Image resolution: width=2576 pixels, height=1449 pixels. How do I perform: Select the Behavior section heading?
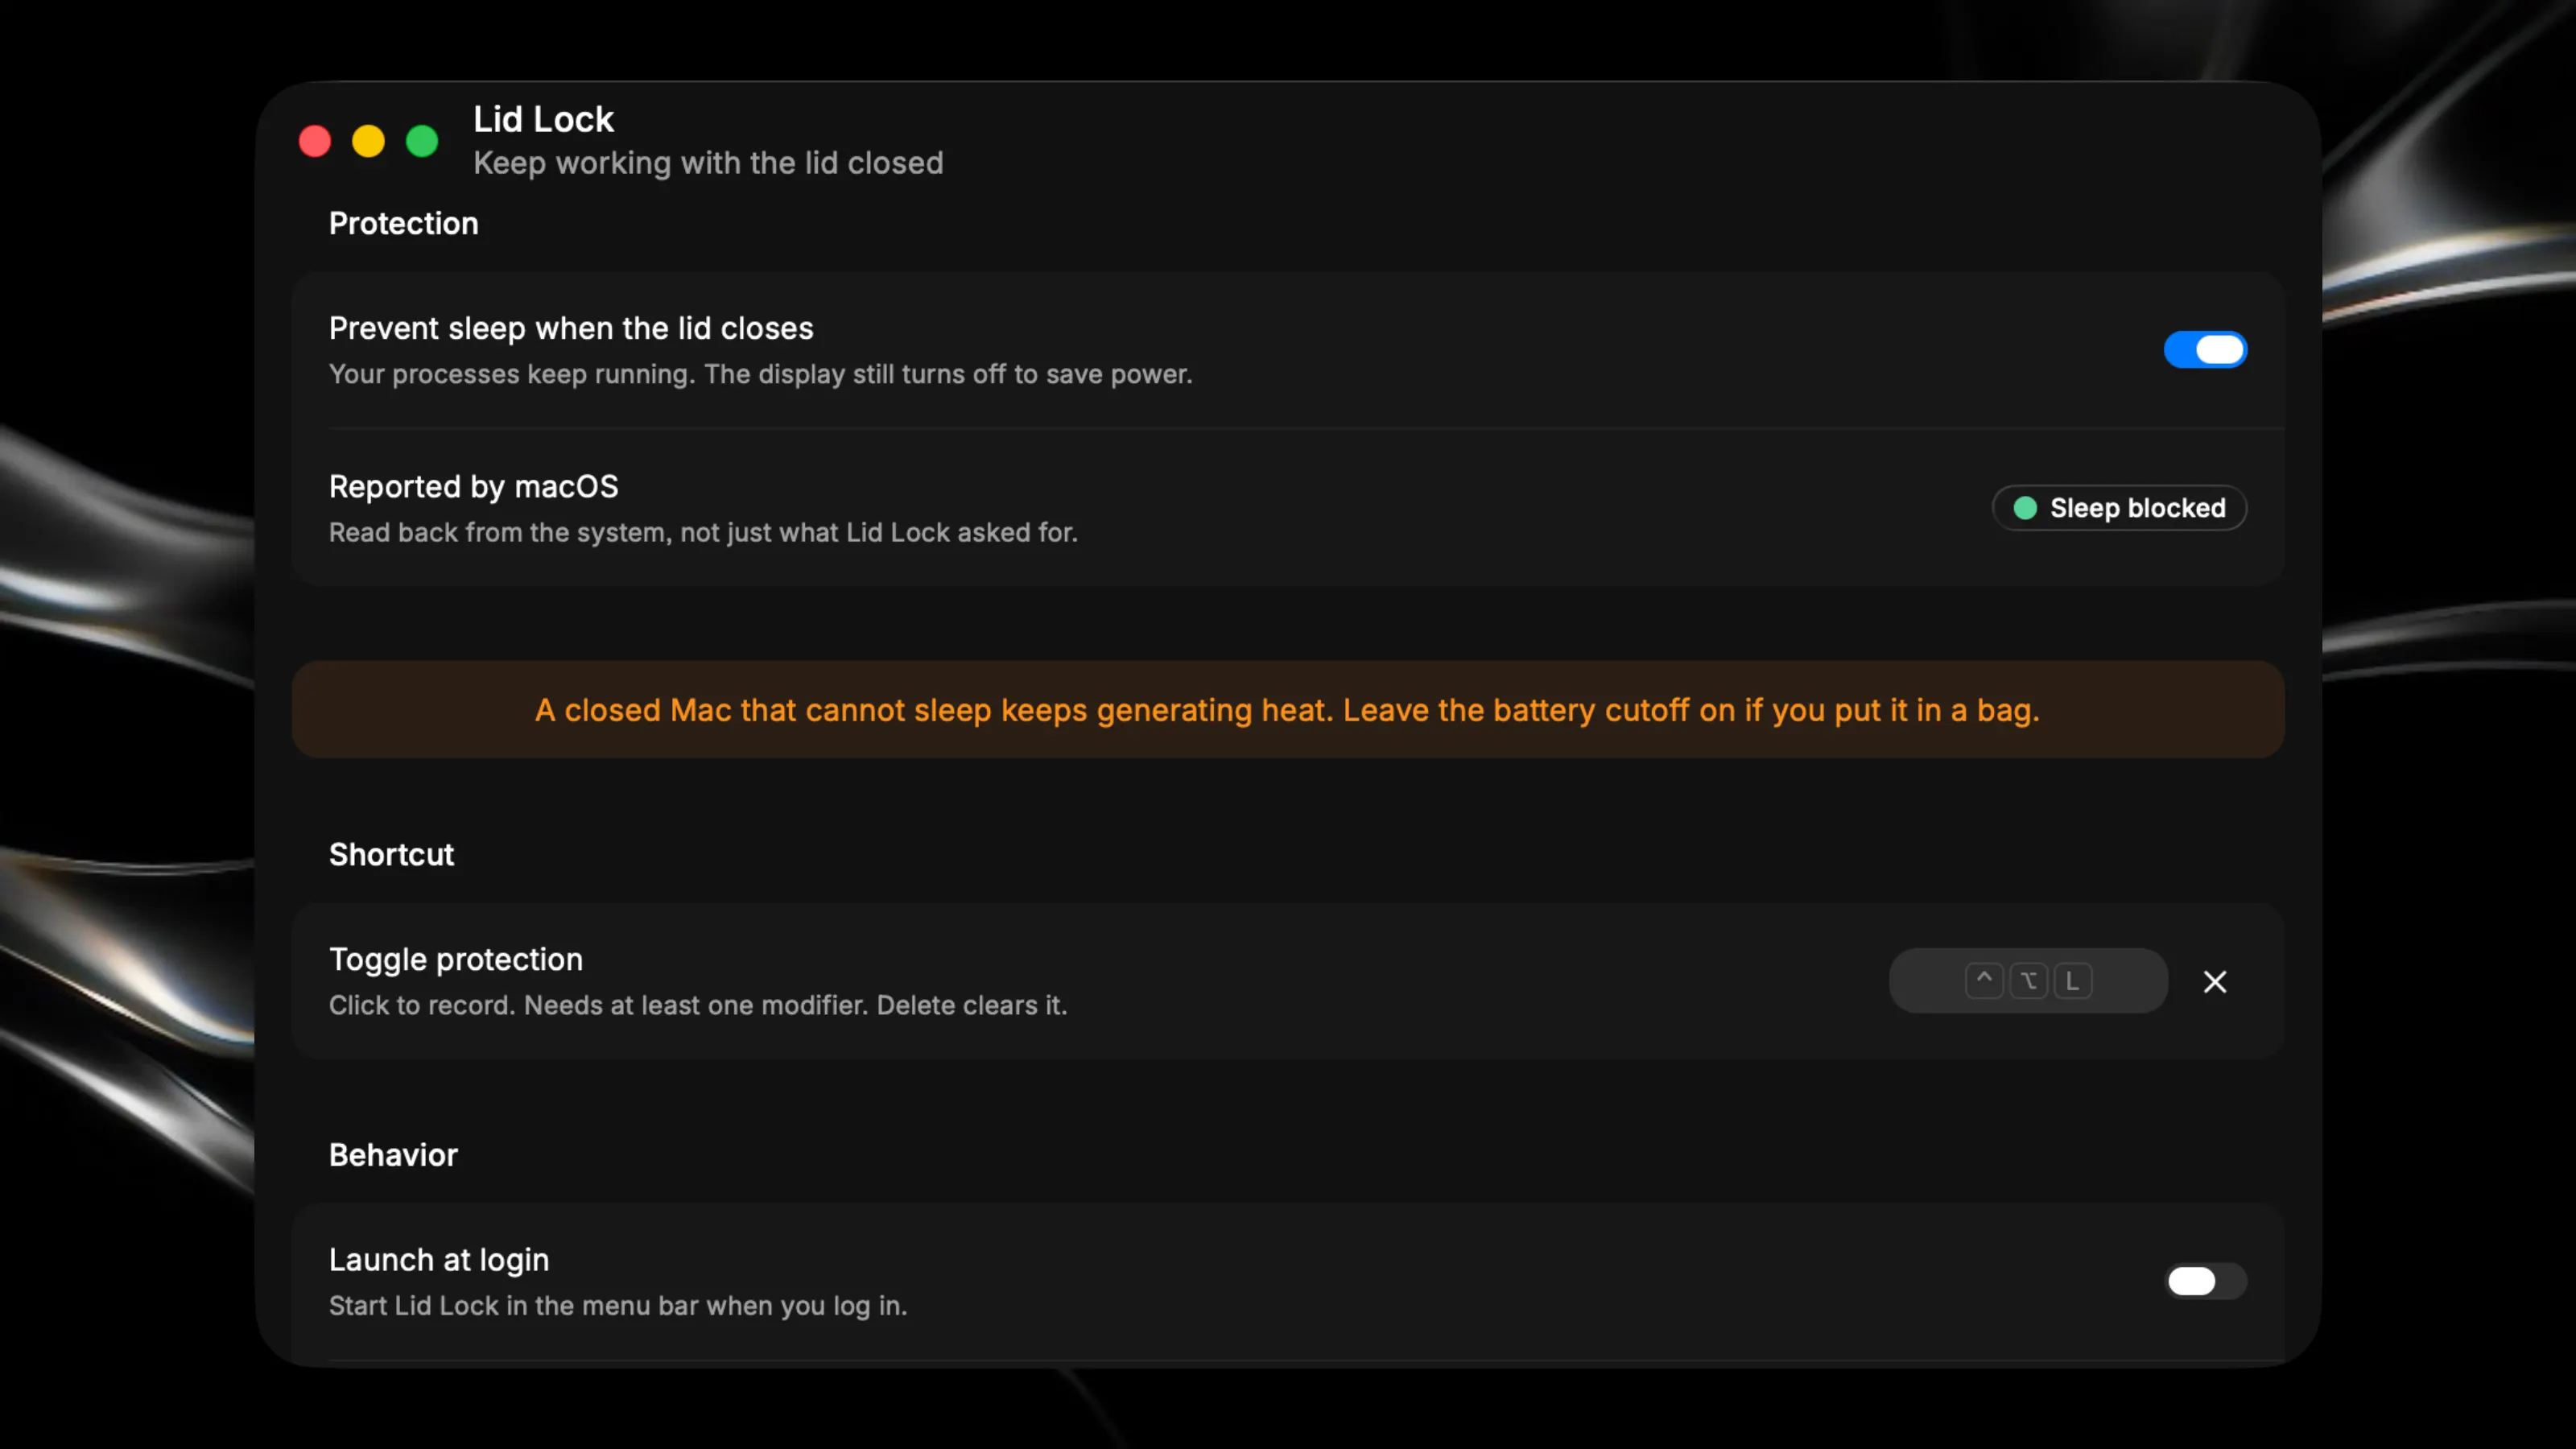[393, 1155]
